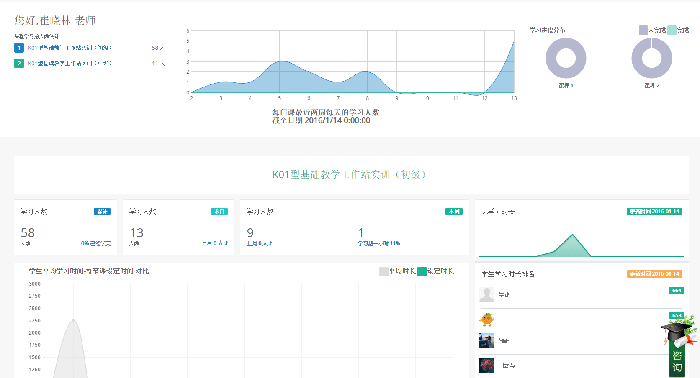Toggle the teal legend swatch above donut charts
The width and height of the screenshot is (700, 378).
tap(672, 30)
